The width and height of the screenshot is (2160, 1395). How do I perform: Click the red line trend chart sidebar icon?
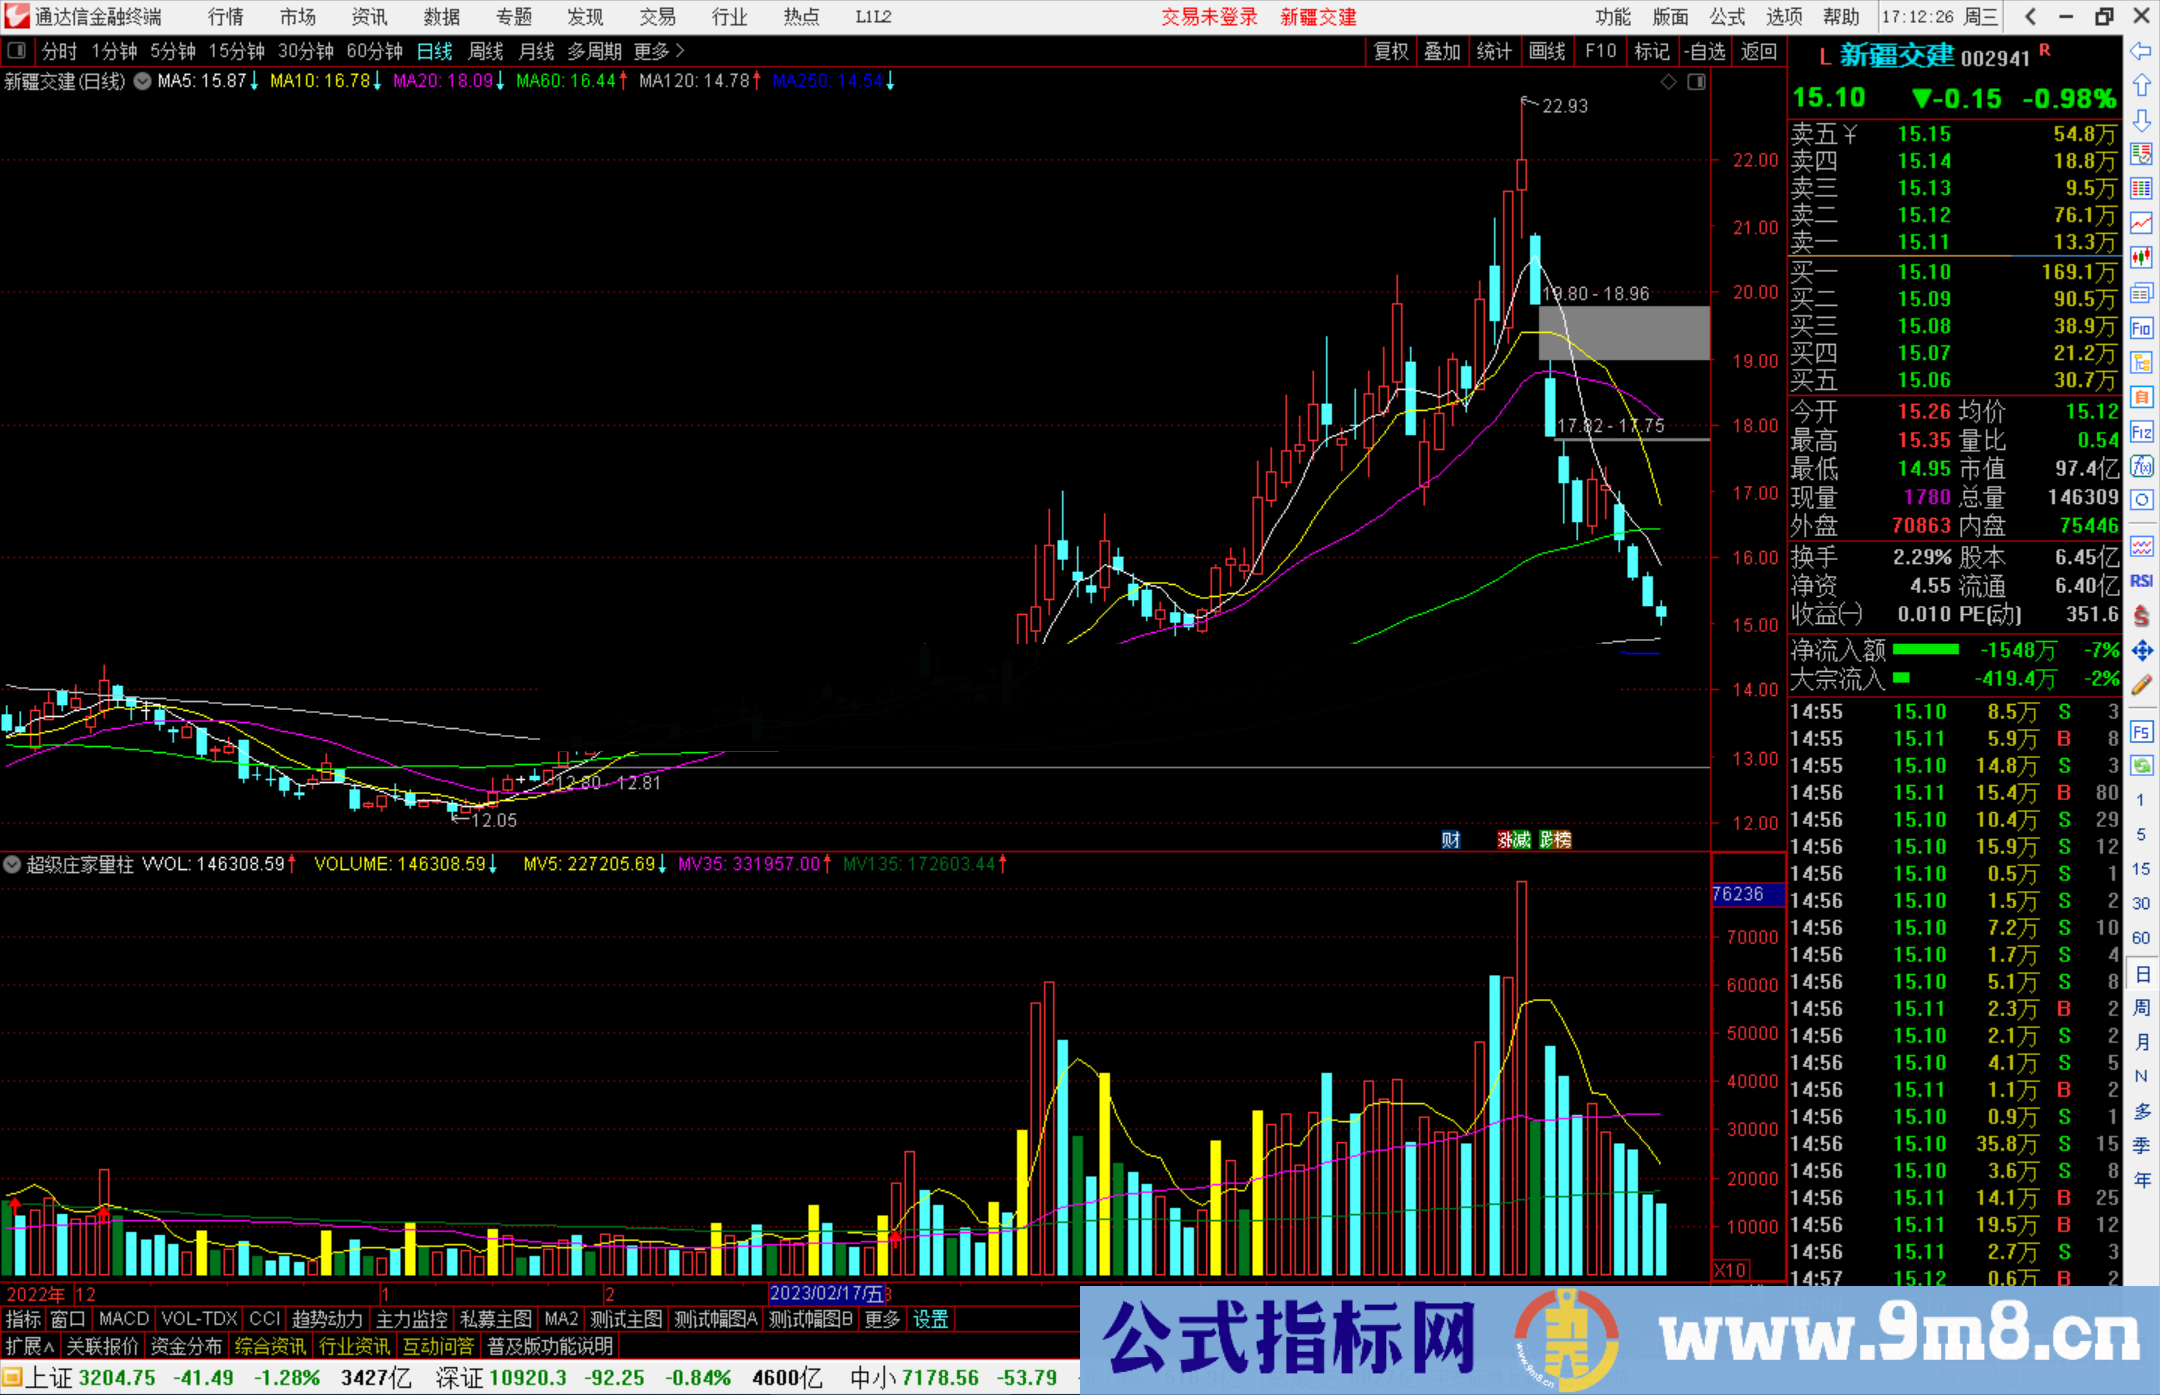point(2141,222)
